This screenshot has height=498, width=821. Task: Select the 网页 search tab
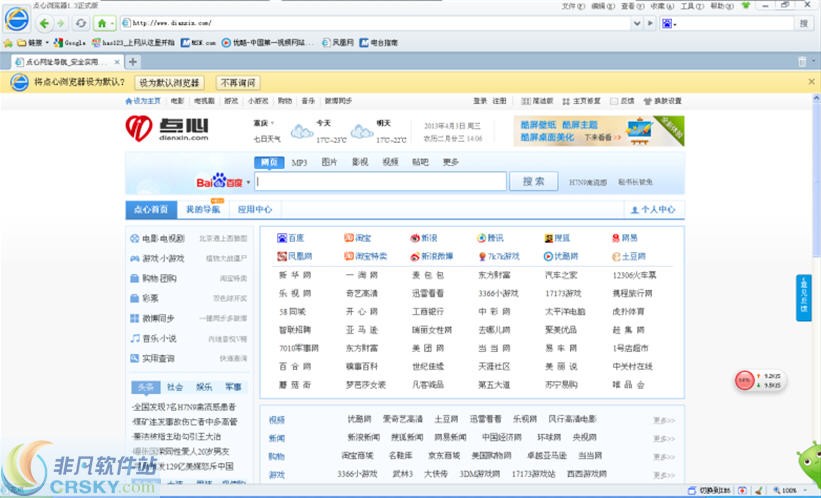[269, 162]
